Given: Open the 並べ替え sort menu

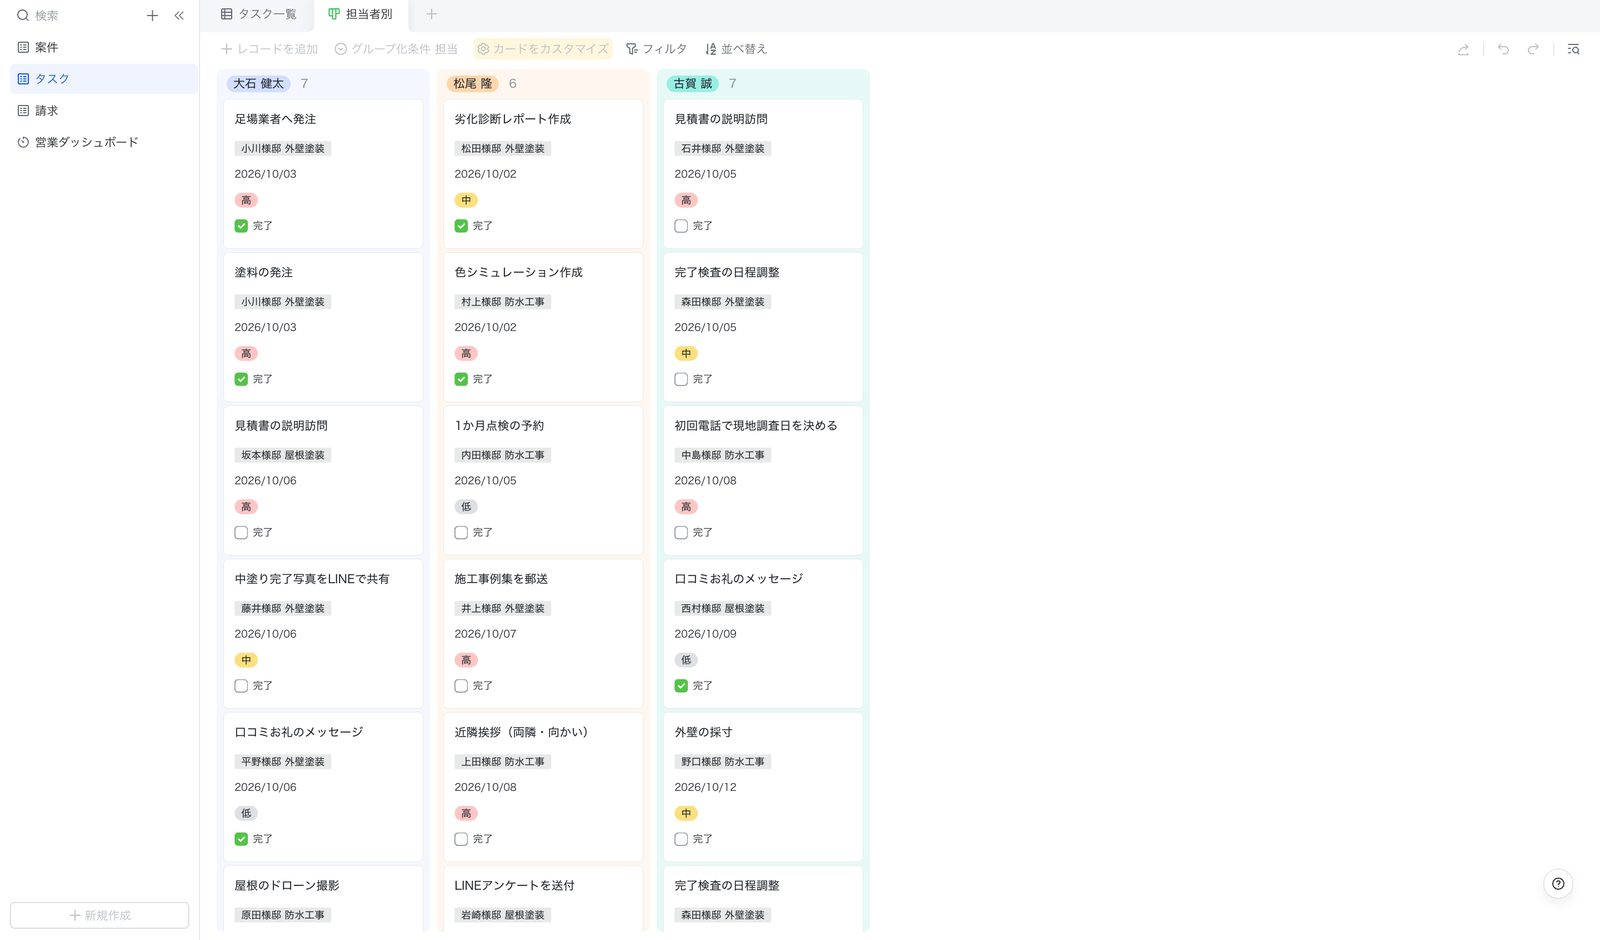Looking at the screenshot, I should [736, 49].
